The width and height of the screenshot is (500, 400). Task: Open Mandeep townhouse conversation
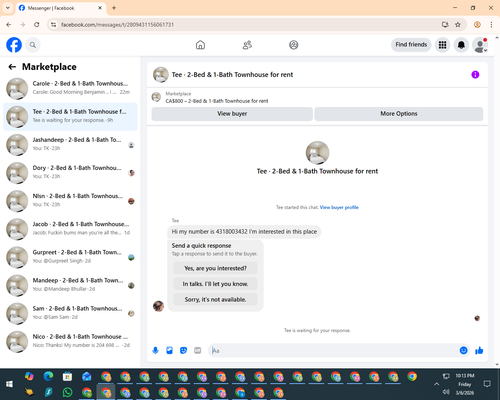click(70, 285)
